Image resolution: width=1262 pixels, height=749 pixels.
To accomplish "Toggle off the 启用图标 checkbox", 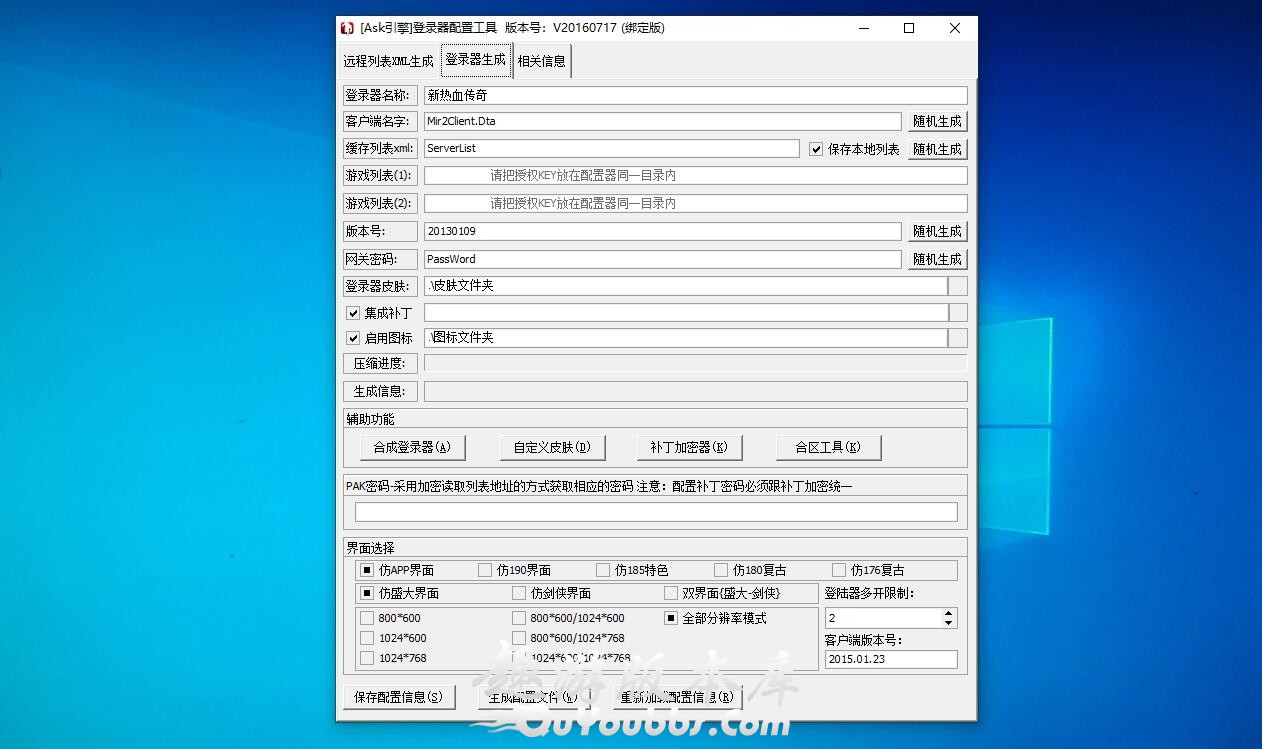I will 353,337.
